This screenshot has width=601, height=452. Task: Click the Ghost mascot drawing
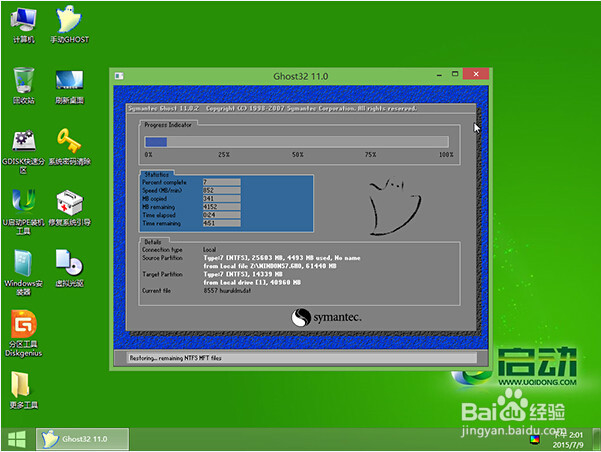395,206
